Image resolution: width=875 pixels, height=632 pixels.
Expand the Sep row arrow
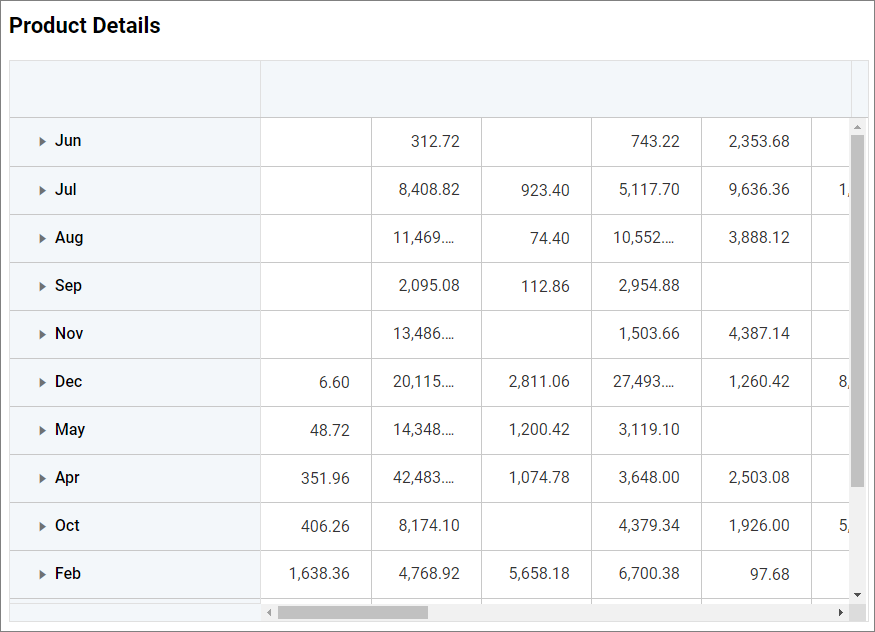[42, 286]
